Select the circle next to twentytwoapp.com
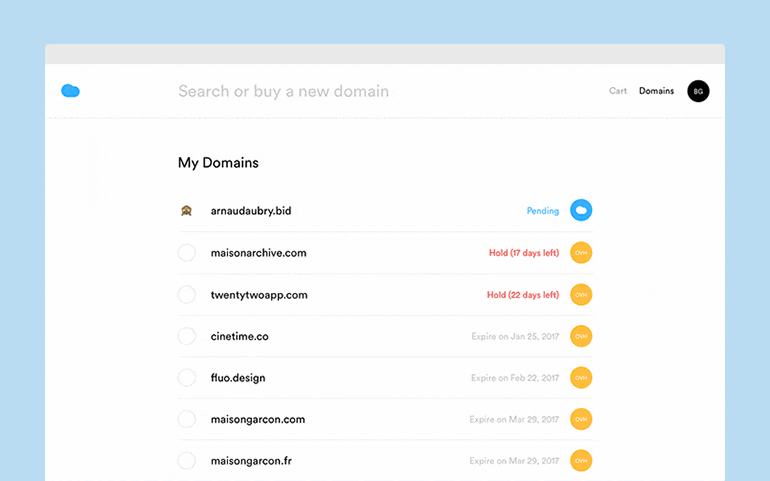 click(x=187, y=295)
